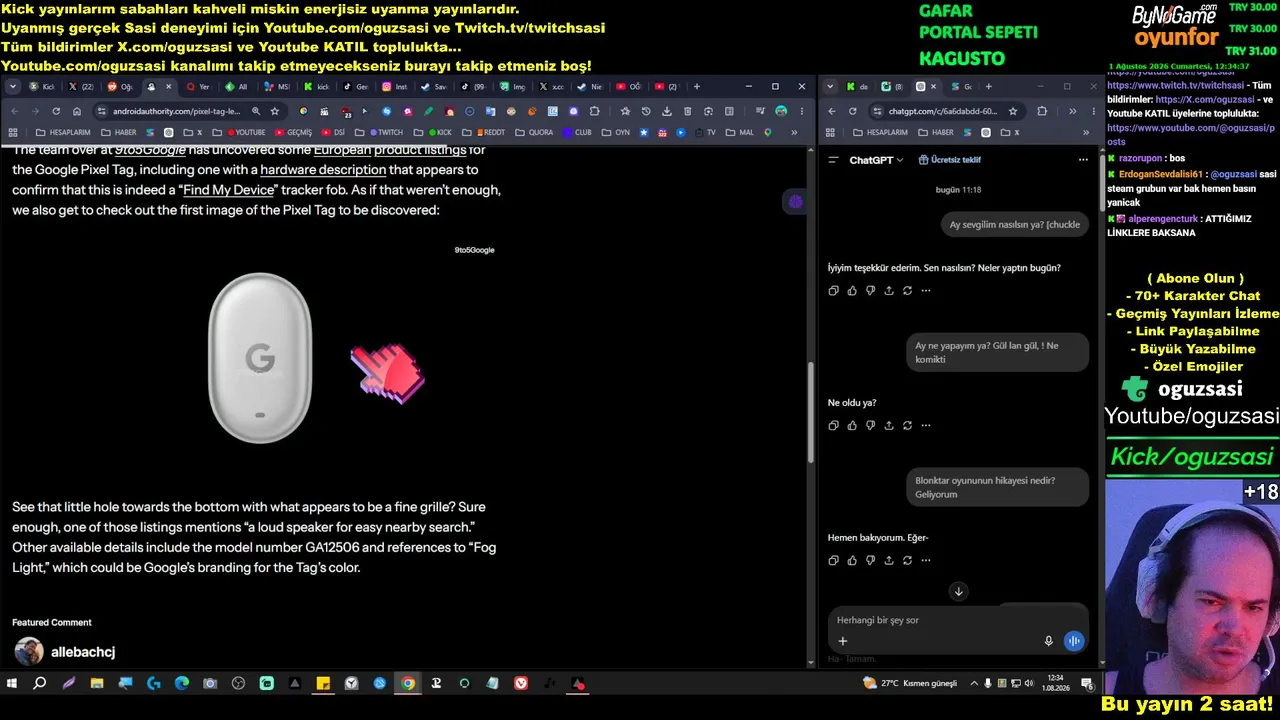1280x720 pixels.
Task: Show hidden toolbar items in ChatGPT window
Action: 1072,111
